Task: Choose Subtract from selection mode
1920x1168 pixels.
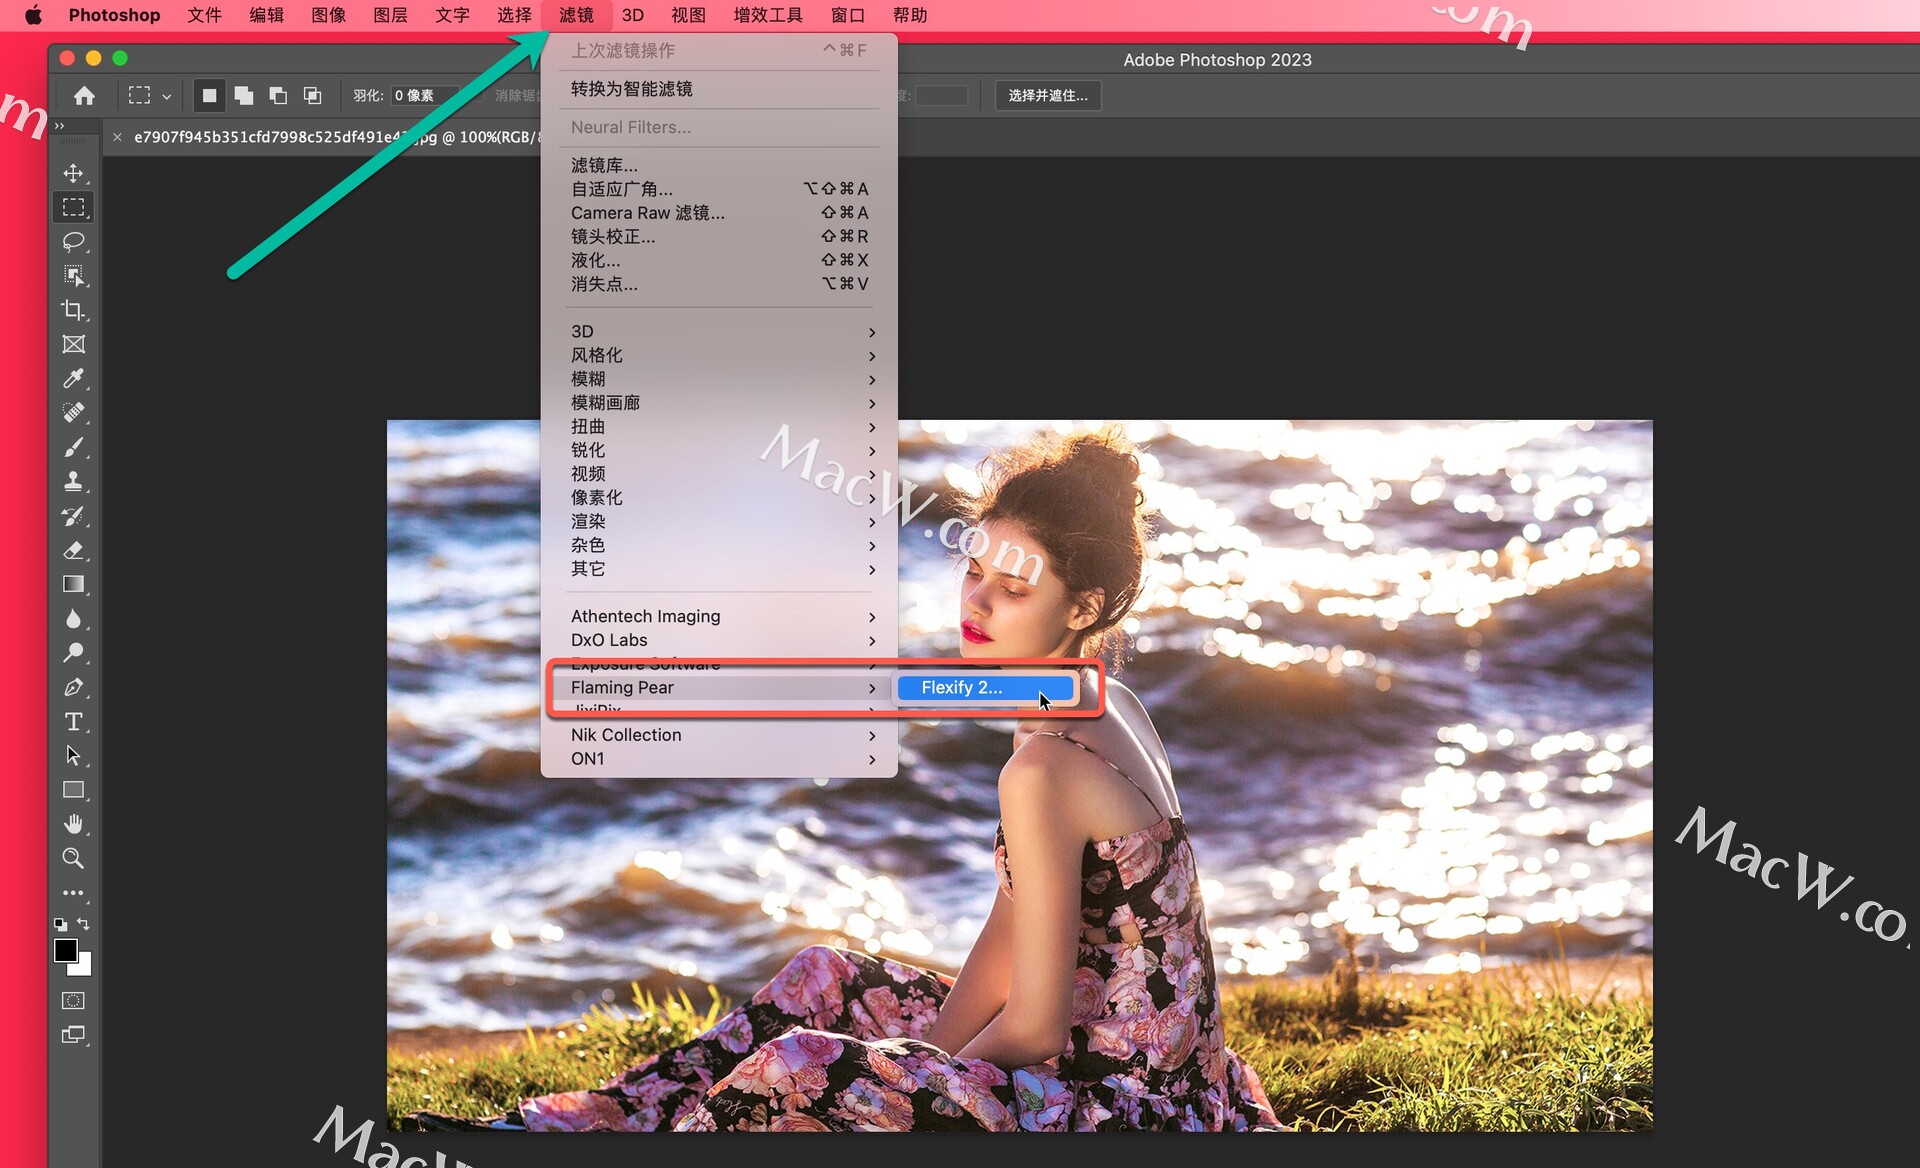Action: pos(278,95)
